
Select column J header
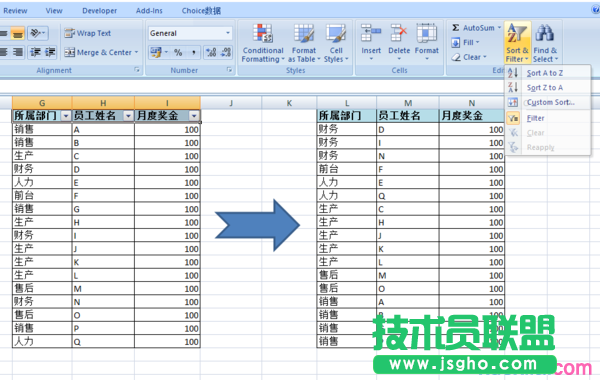coord(231,103)
